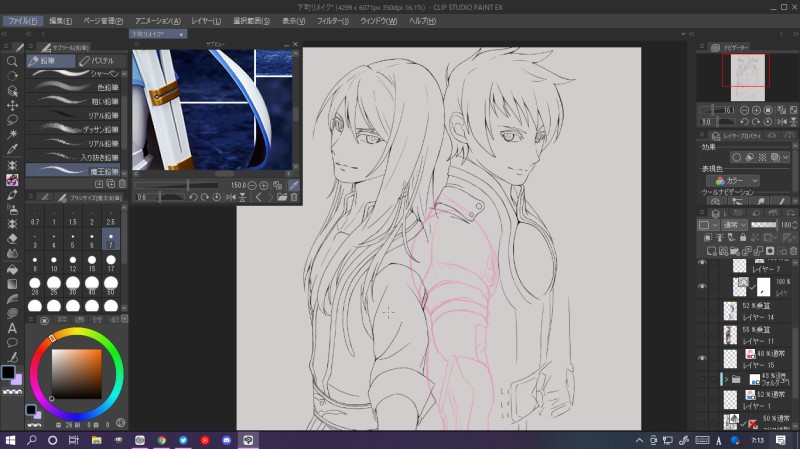
Task: Open the レイヤー(L) menu
Action: [205, 20]
